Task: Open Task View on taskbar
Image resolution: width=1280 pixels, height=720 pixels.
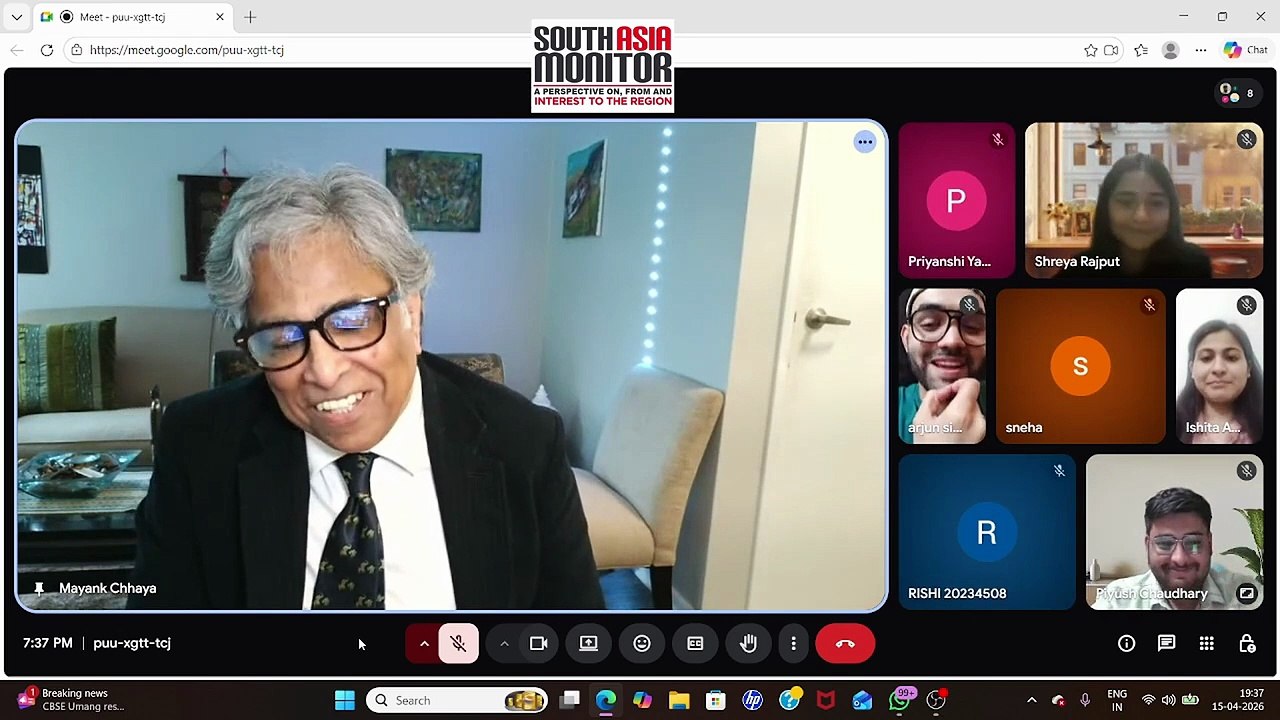Action: pos(570,701)
